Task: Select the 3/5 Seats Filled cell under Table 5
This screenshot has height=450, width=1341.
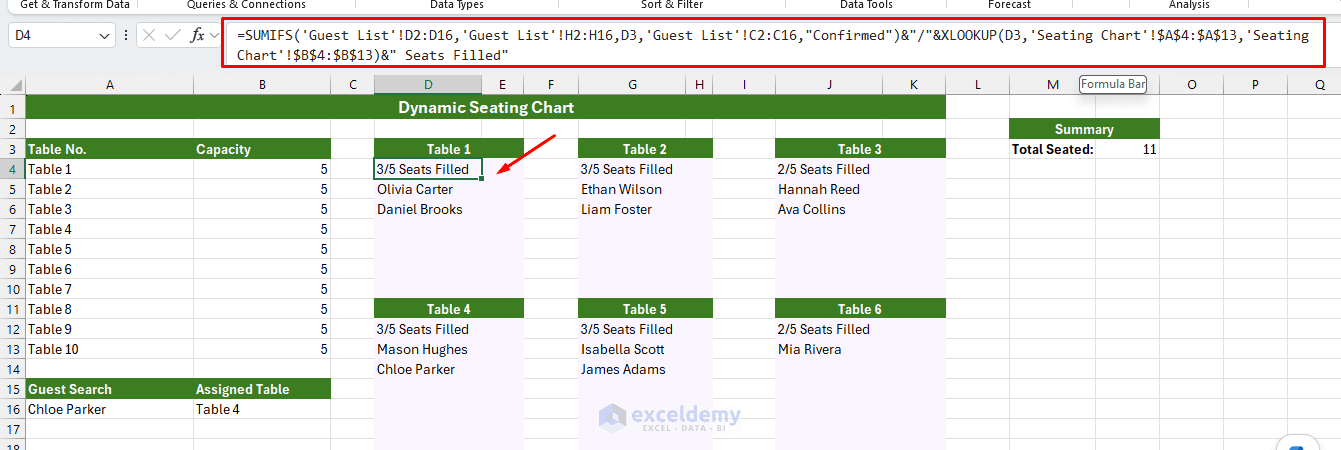Action: [633, 330]
